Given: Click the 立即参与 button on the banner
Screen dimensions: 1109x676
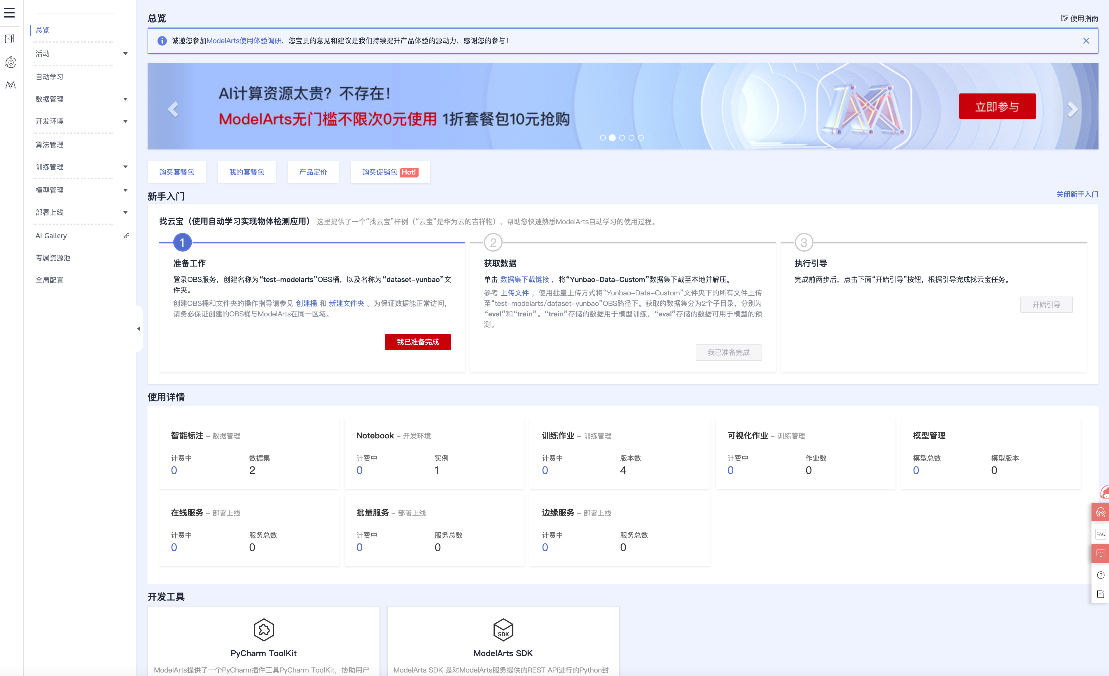Looking at the screenshot, I should (997, 105).
